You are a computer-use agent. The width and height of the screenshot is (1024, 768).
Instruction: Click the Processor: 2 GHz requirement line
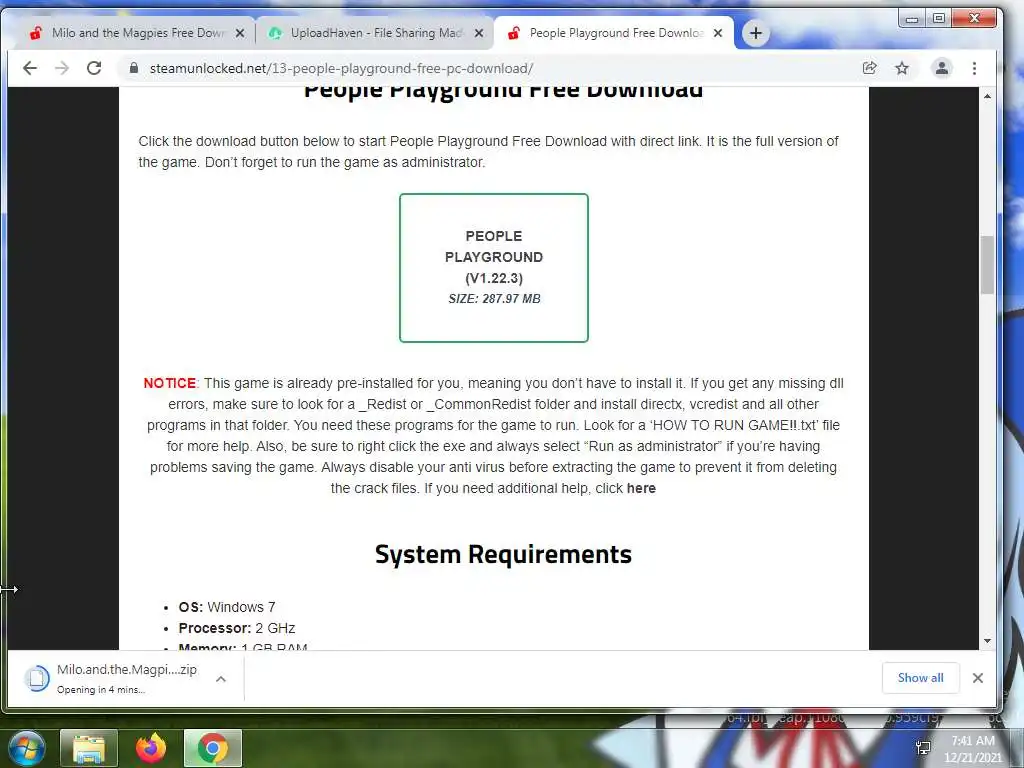tap(237, 628)
